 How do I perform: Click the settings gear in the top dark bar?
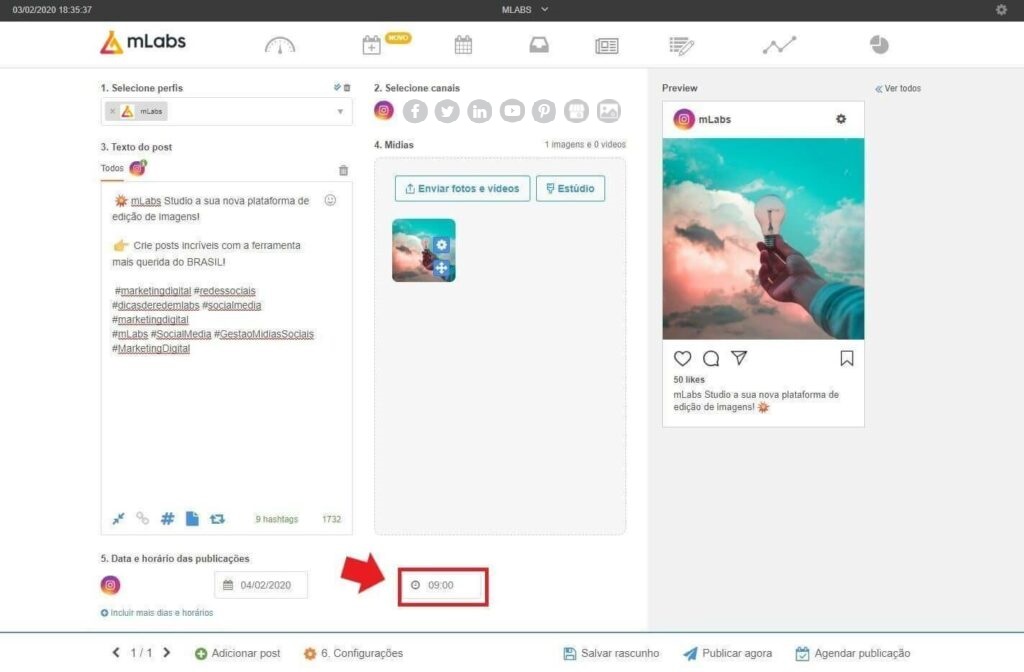pos(1001,10)
